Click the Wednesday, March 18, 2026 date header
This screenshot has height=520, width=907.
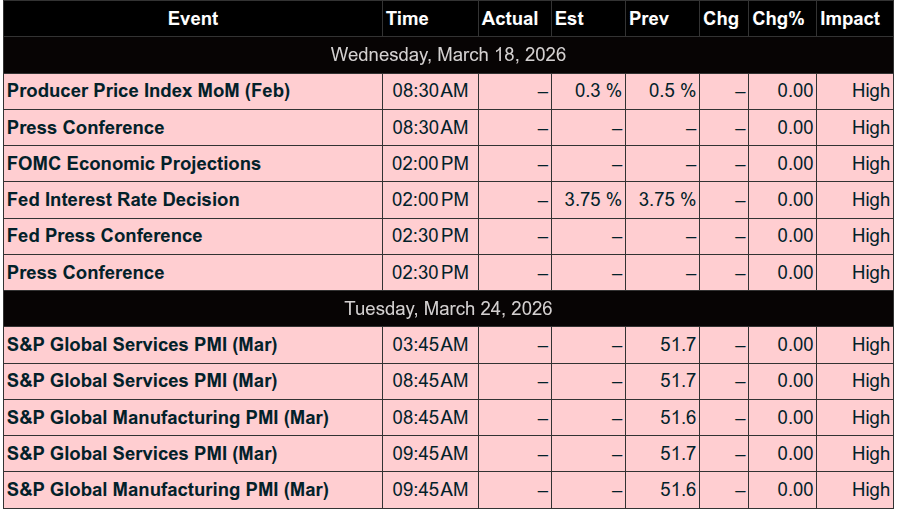(x=448, y=55)
